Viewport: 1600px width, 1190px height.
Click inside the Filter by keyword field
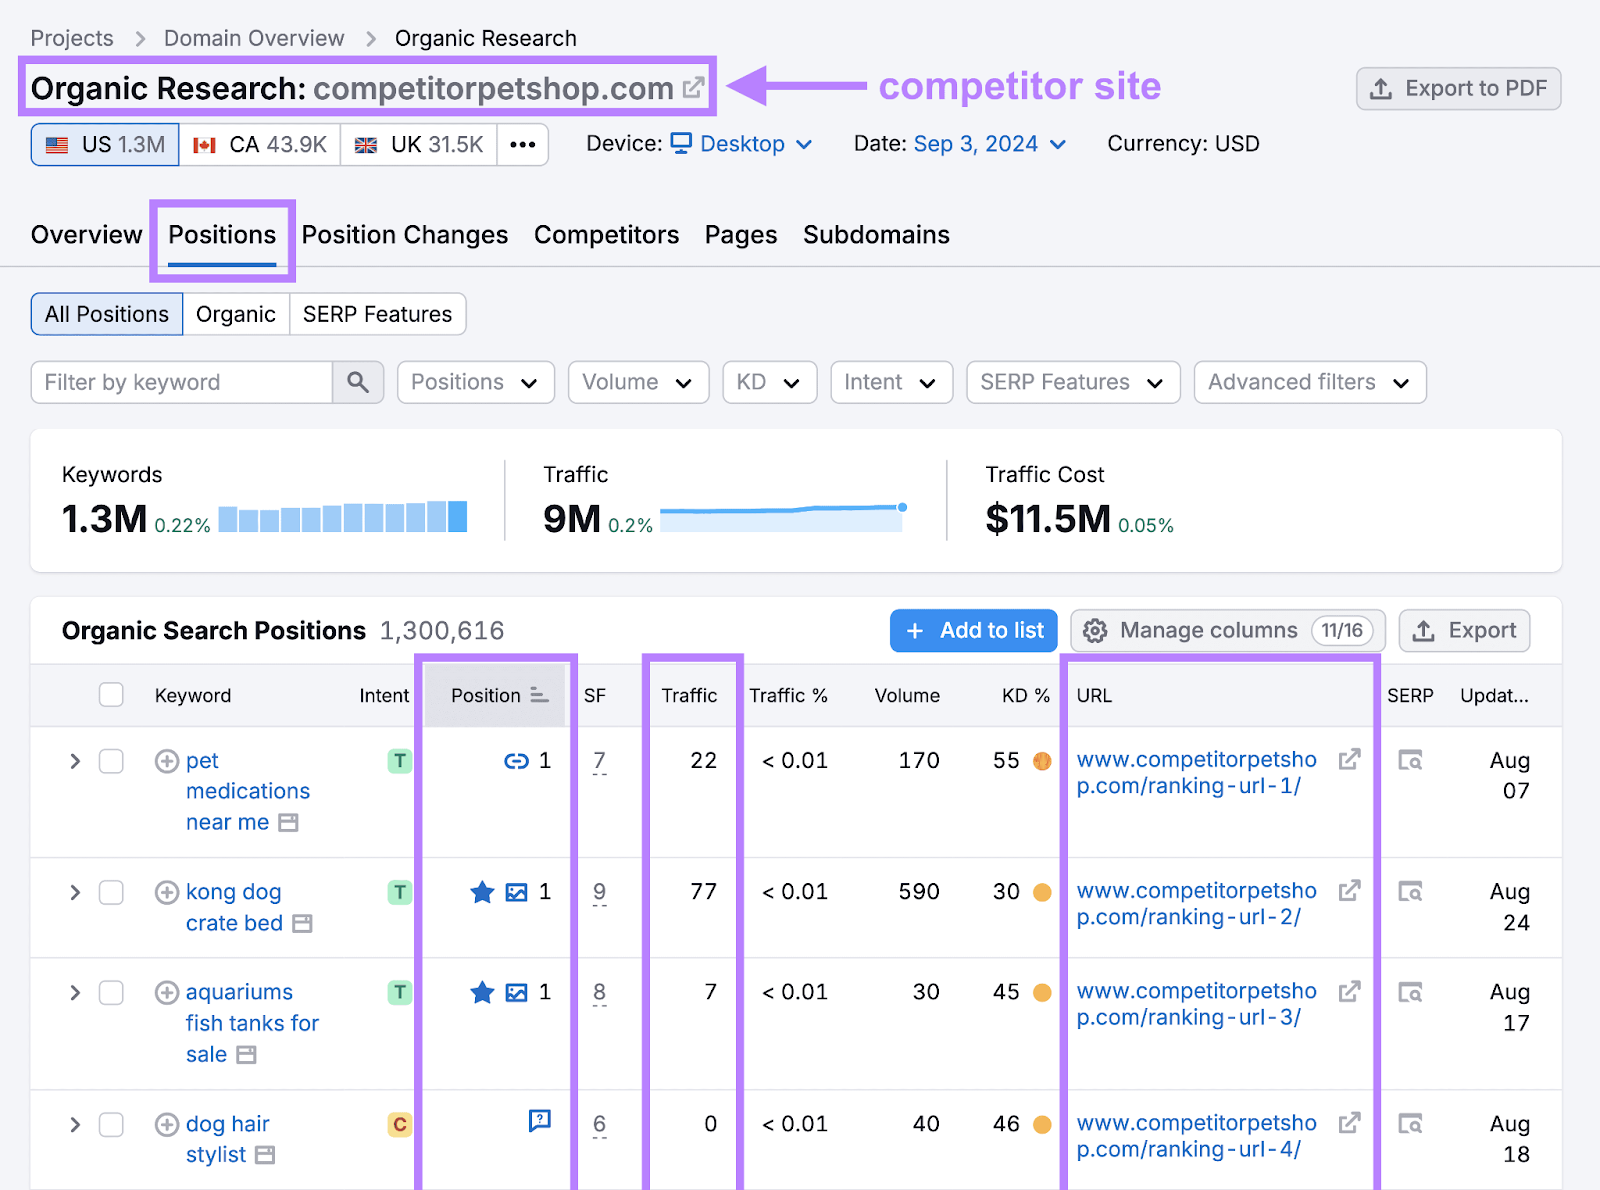pos(180,382)
